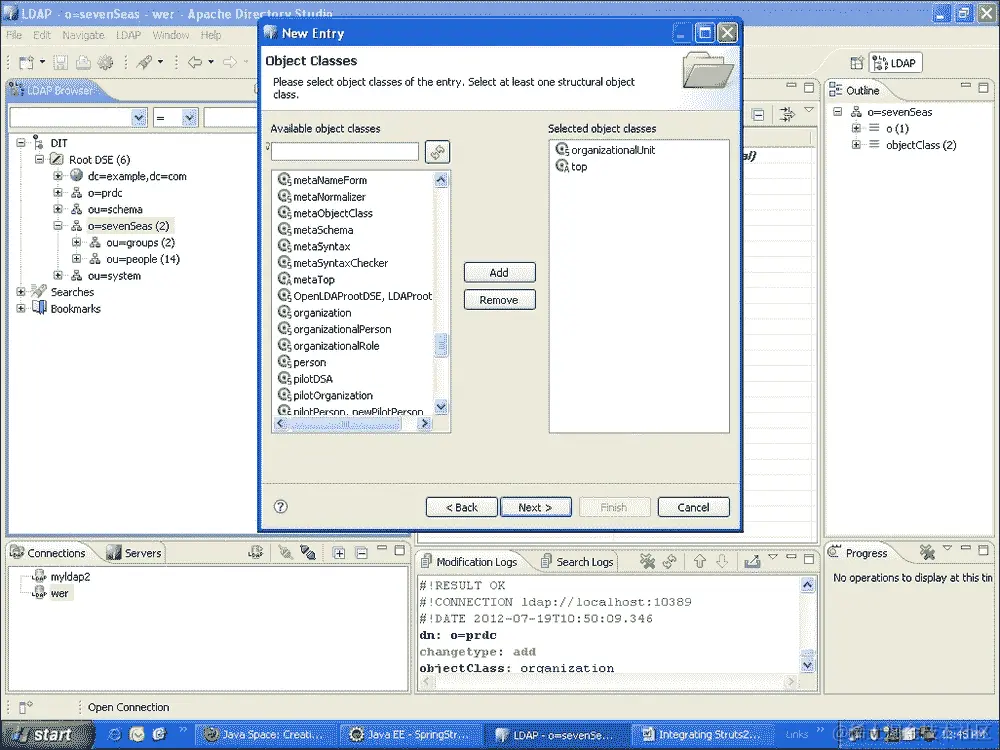Collapse the Root DSE node
This screenshot has width=1000, height=750.
pyautogui.click(x=40, y=159)
